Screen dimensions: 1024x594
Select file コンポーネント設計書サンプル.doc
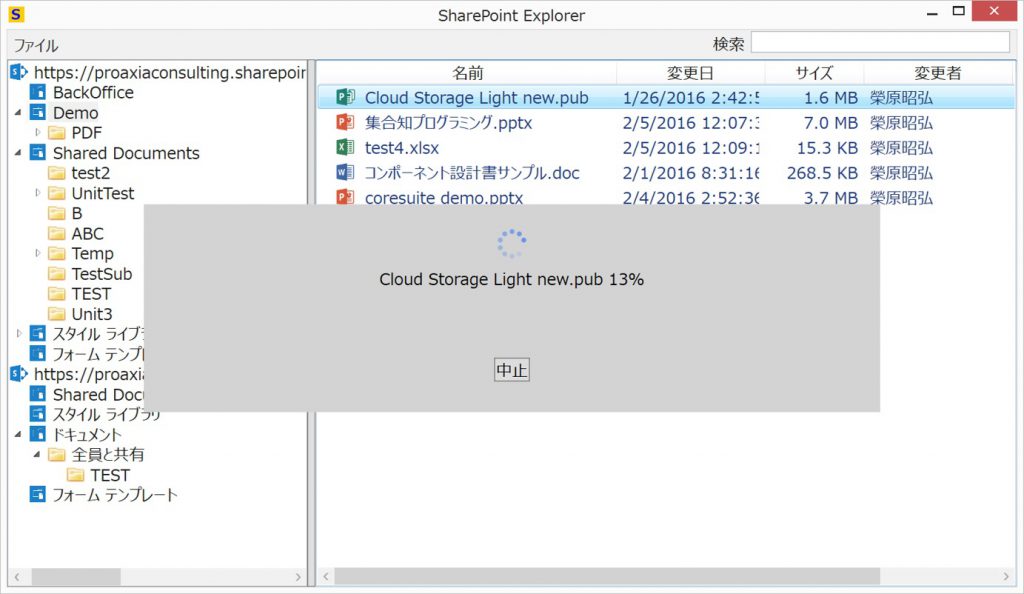[x=472, y=173]
